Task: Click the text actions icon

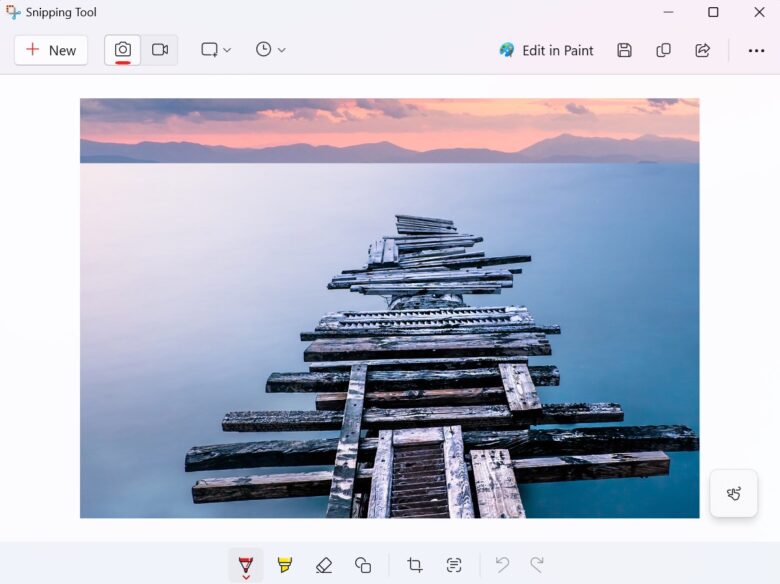Action: click(x=454, y=565)
